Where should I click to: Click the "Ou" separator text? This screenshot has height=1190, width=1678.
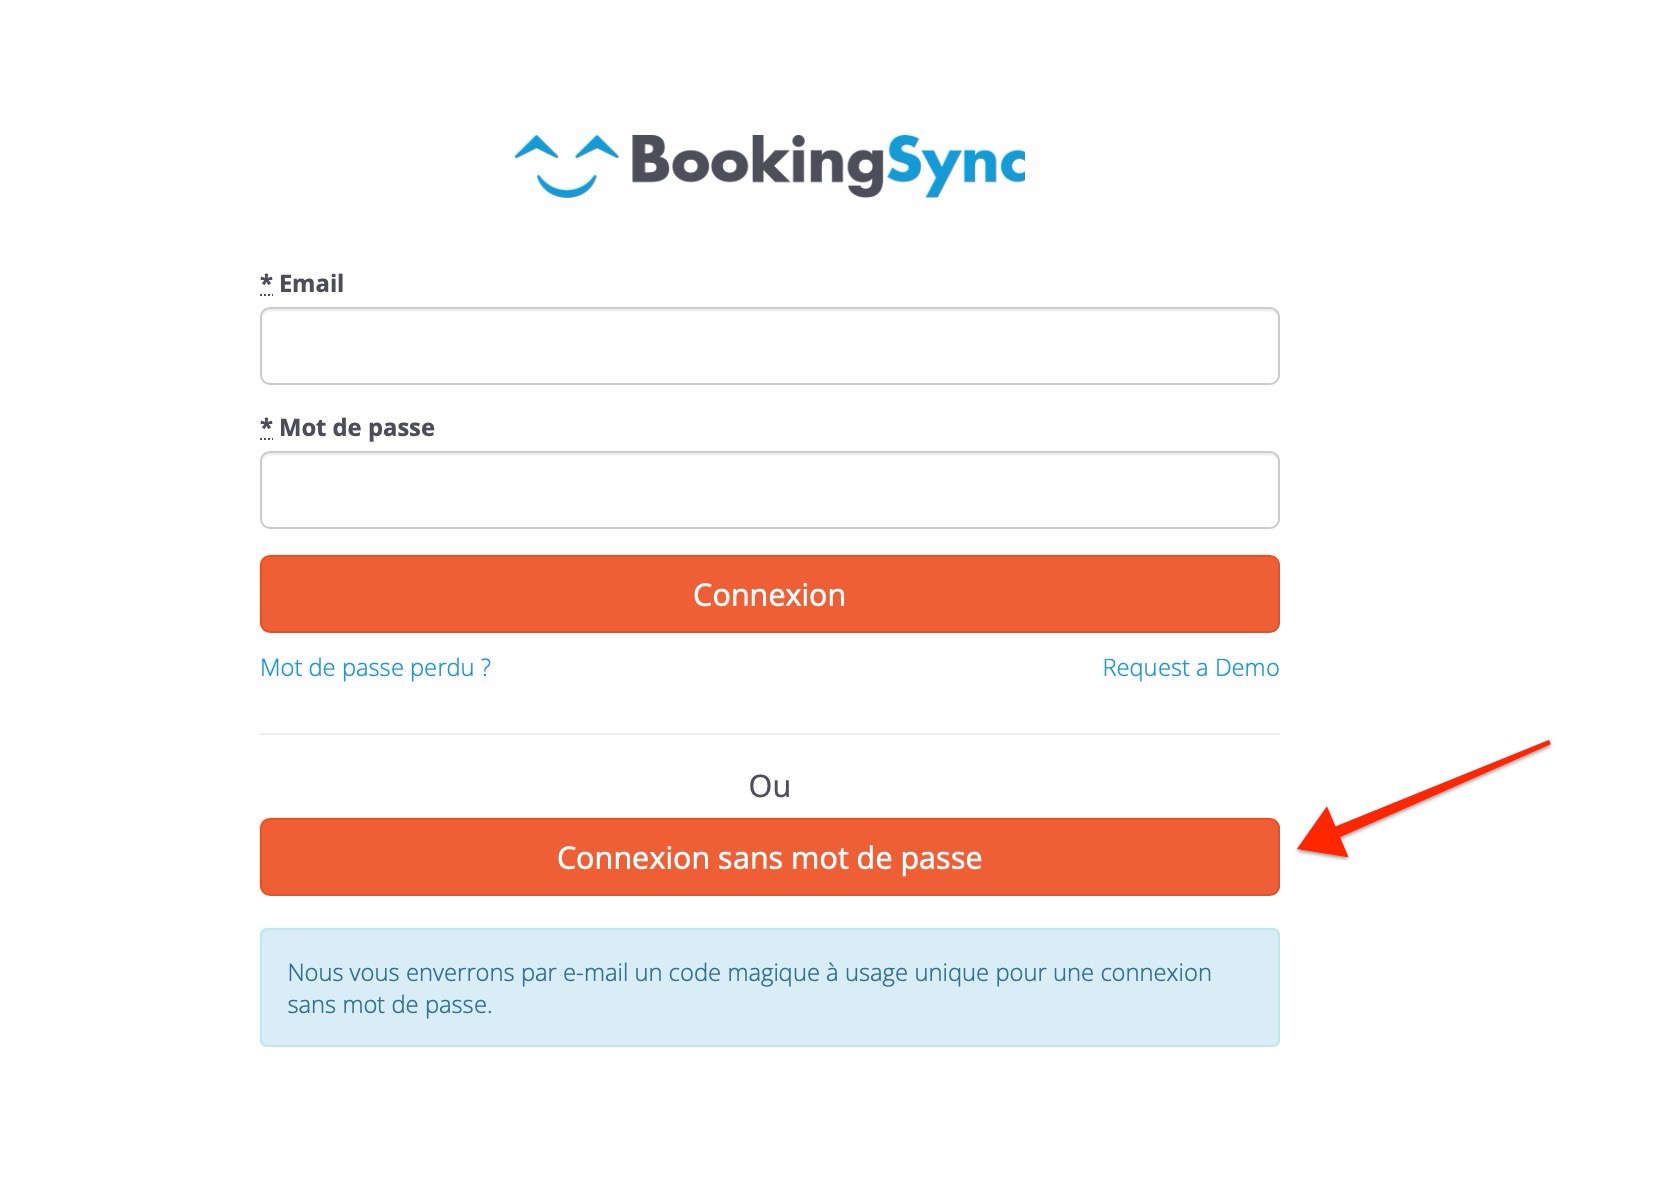pyautogui.click(x=769, y=786)
